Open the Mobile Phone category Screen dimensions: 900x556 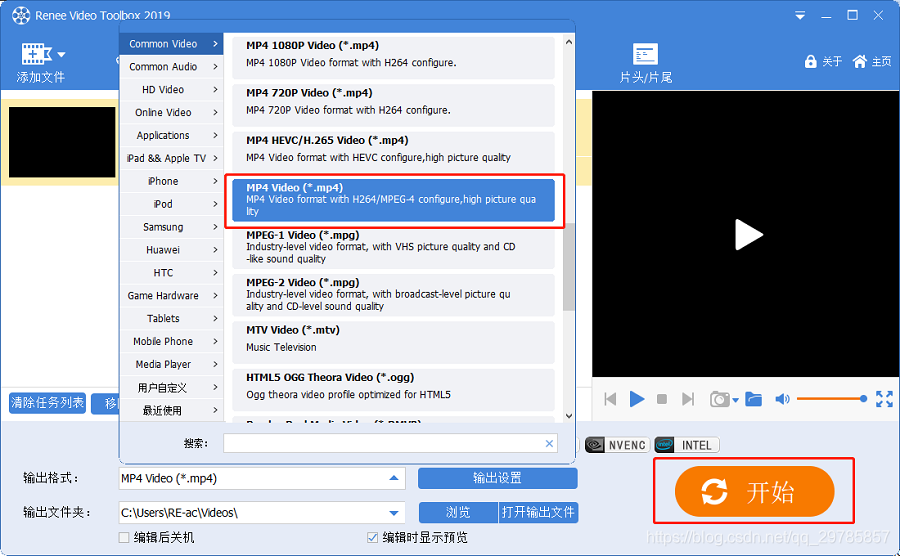pos(172,341)
